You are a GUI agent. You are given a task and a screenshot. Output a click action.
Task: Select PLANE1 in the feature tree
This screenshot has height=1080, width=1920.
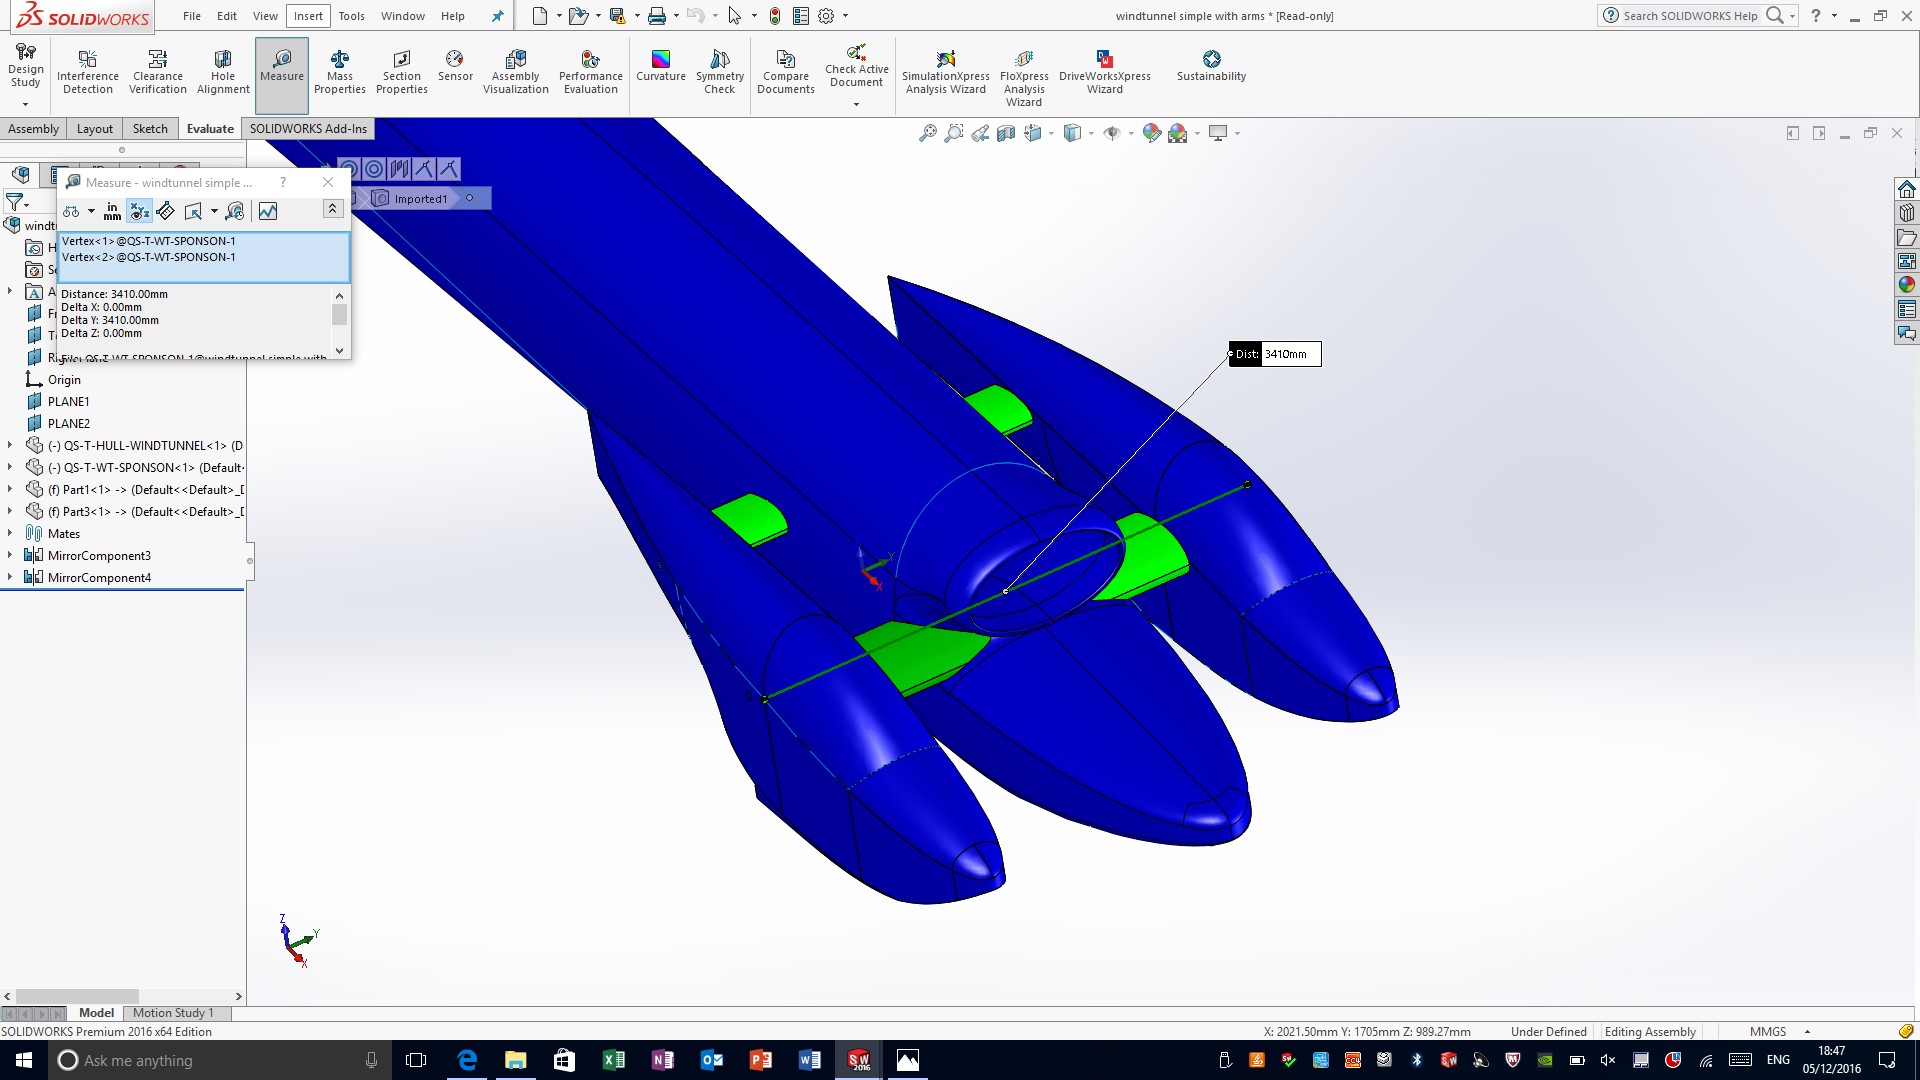[68, 402]
